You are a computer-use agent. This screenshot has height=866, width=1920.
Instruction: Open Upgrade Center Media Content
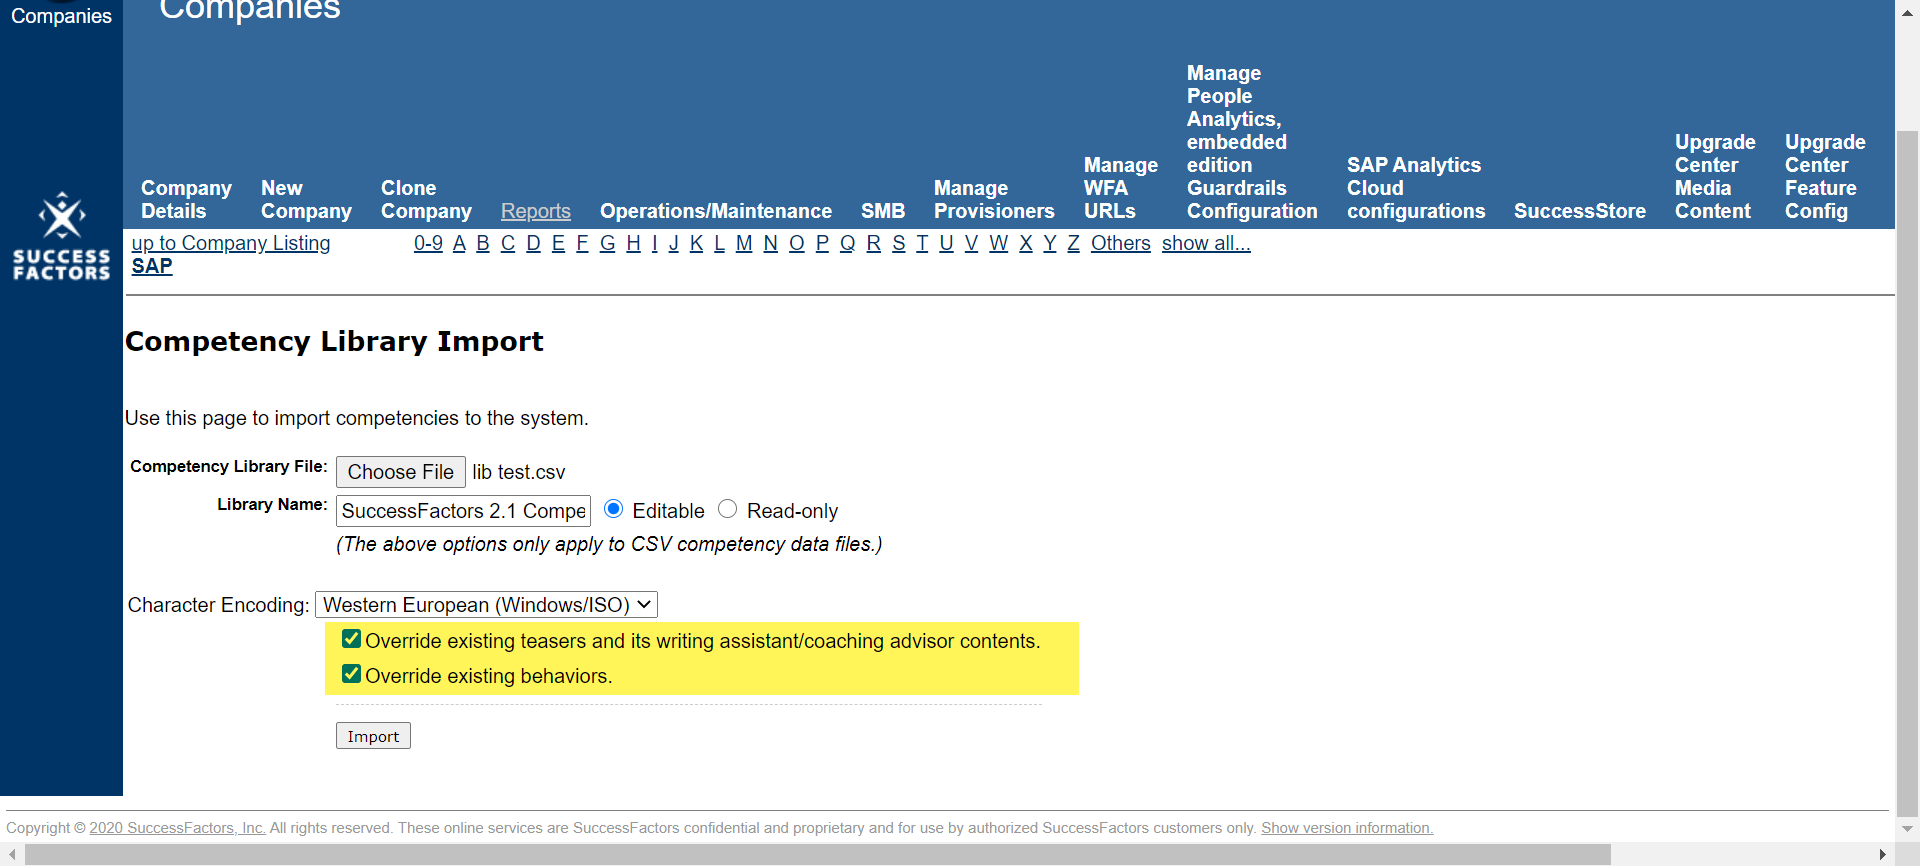point(1715,177)
